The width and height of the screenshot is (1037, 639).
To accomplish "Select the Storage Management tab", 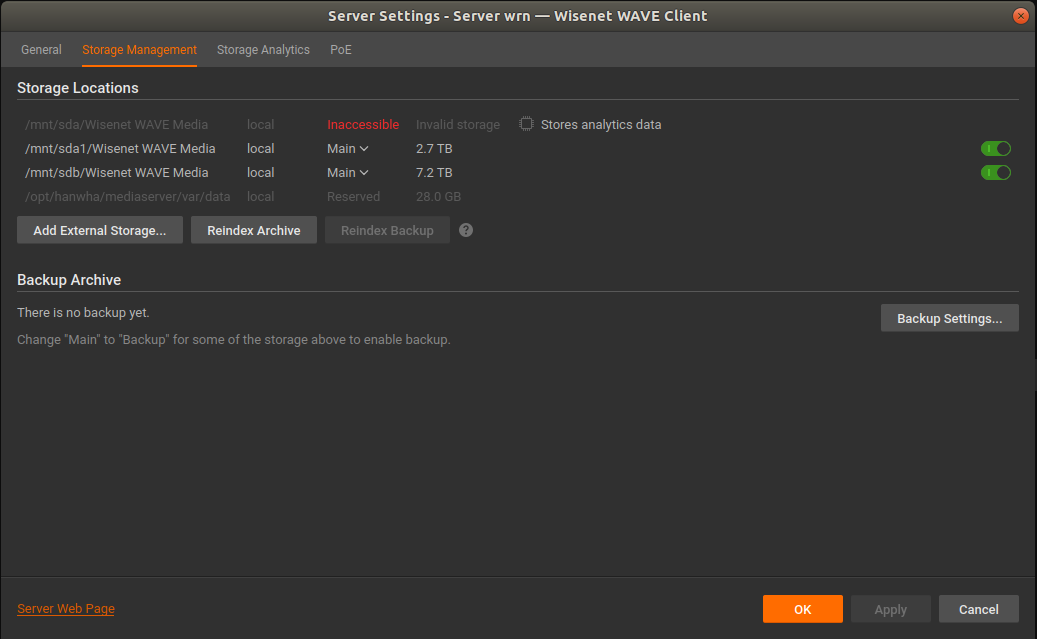I will 140,50.
